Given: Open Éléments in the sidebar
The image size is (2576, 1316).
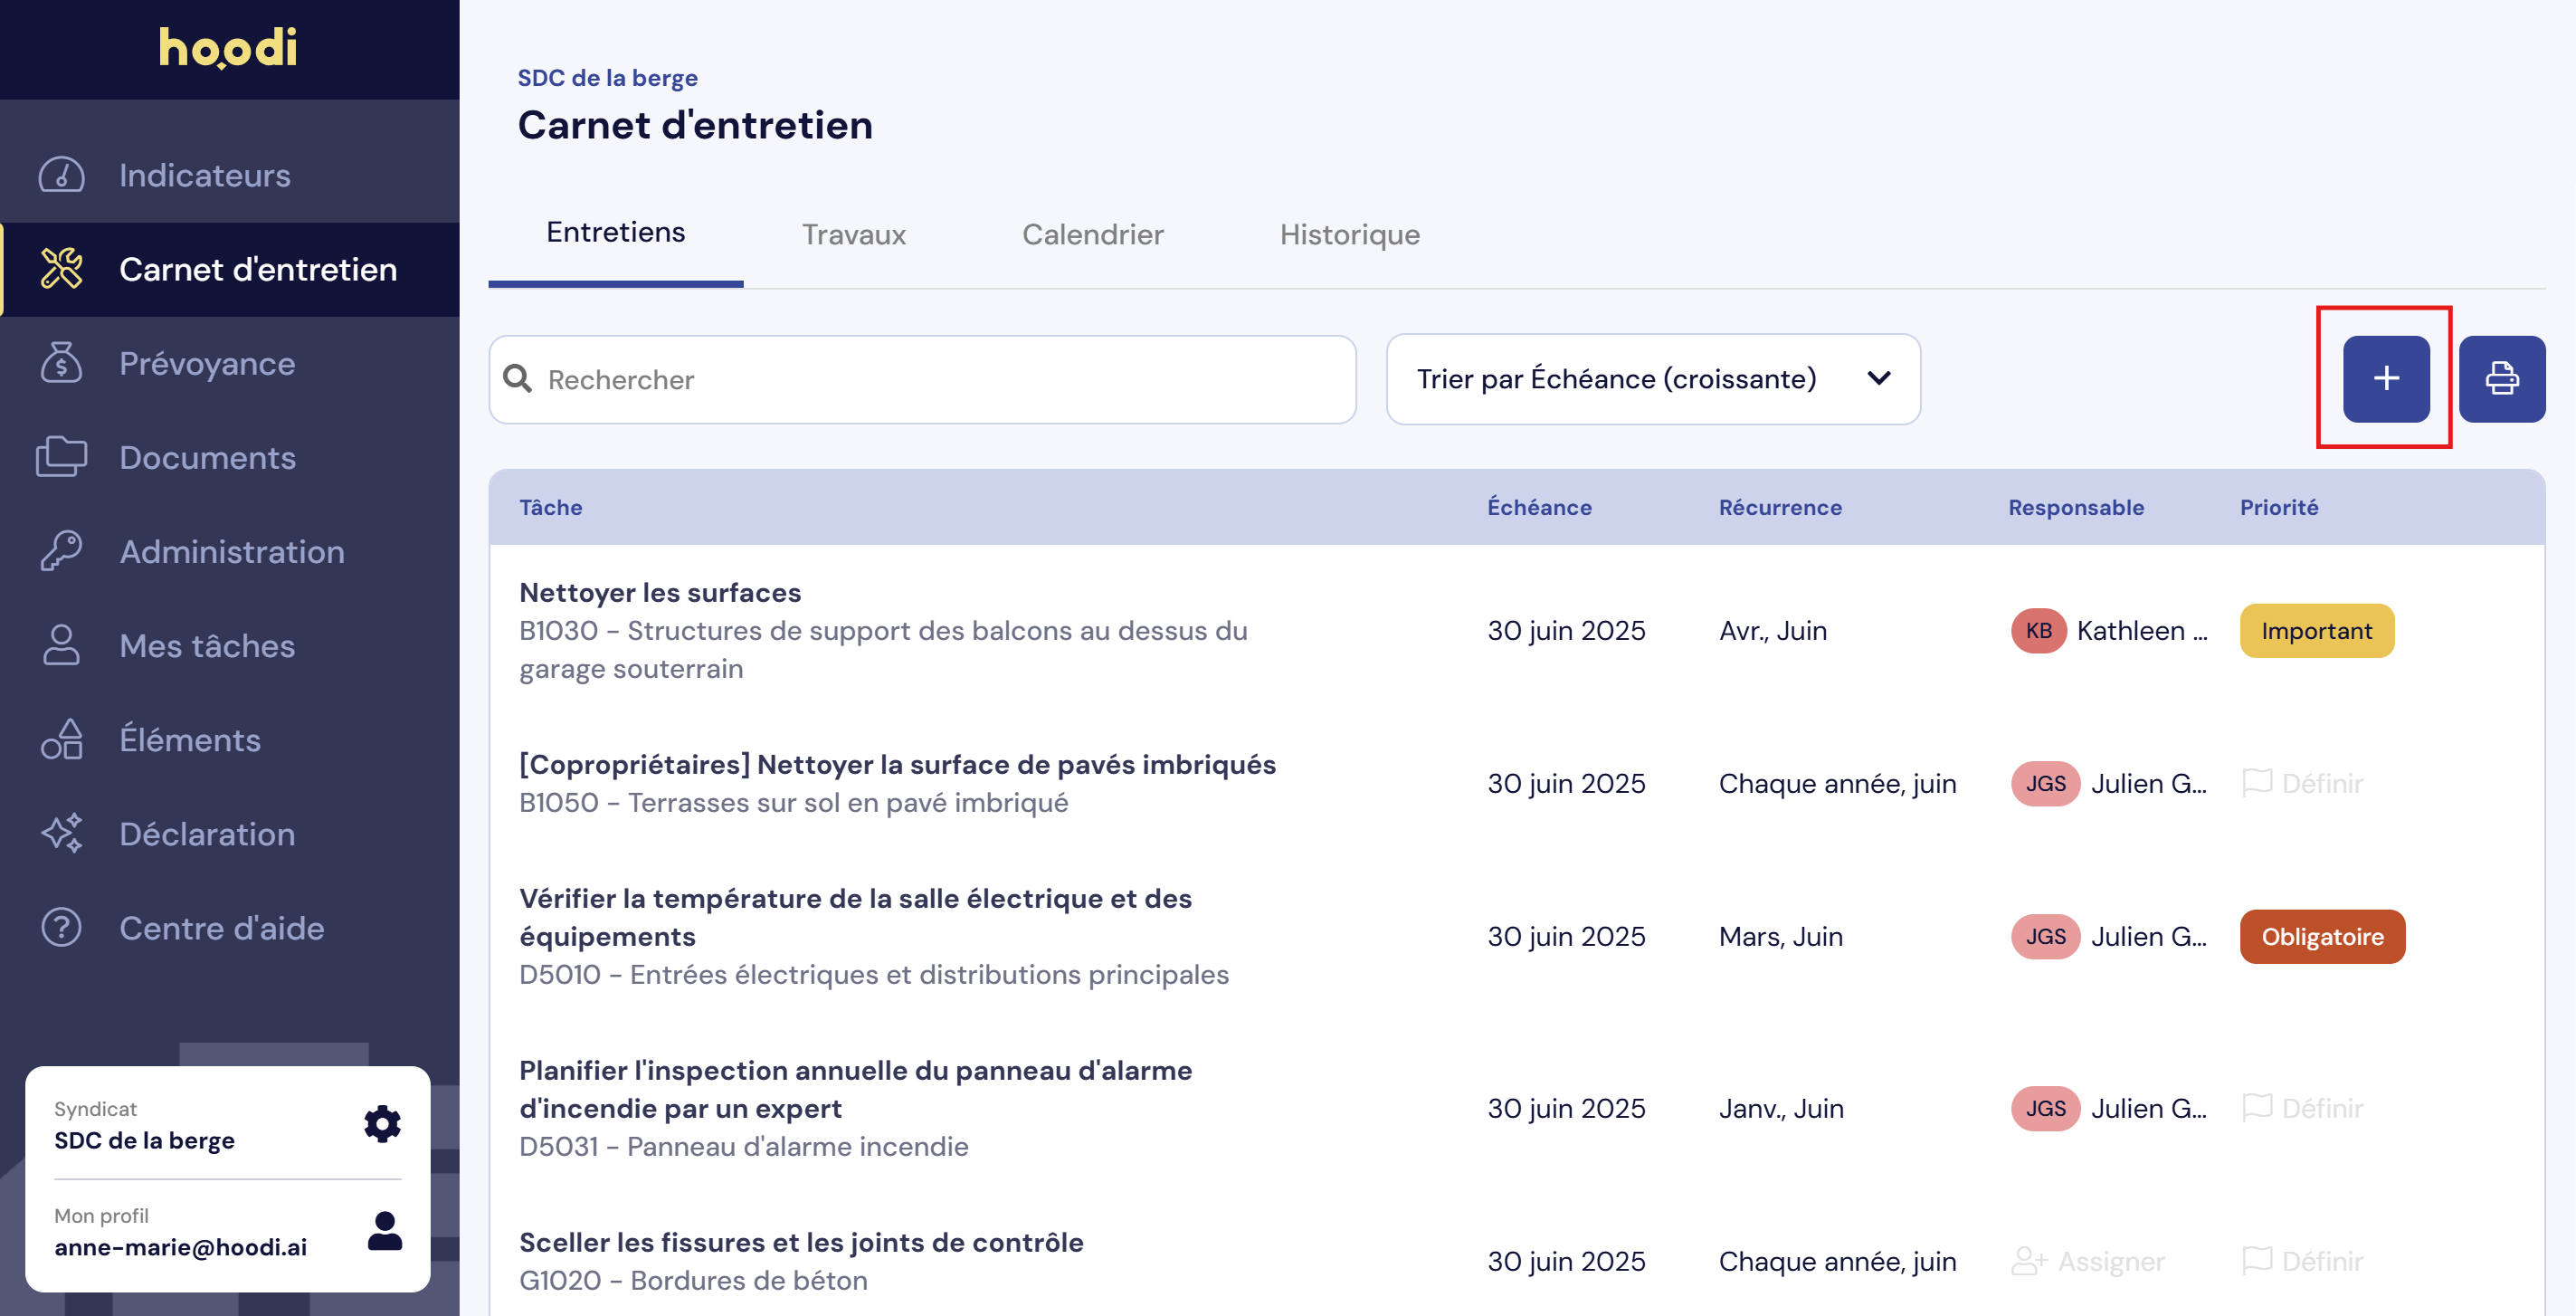Looking at the screenshot, I should (189, 740).
